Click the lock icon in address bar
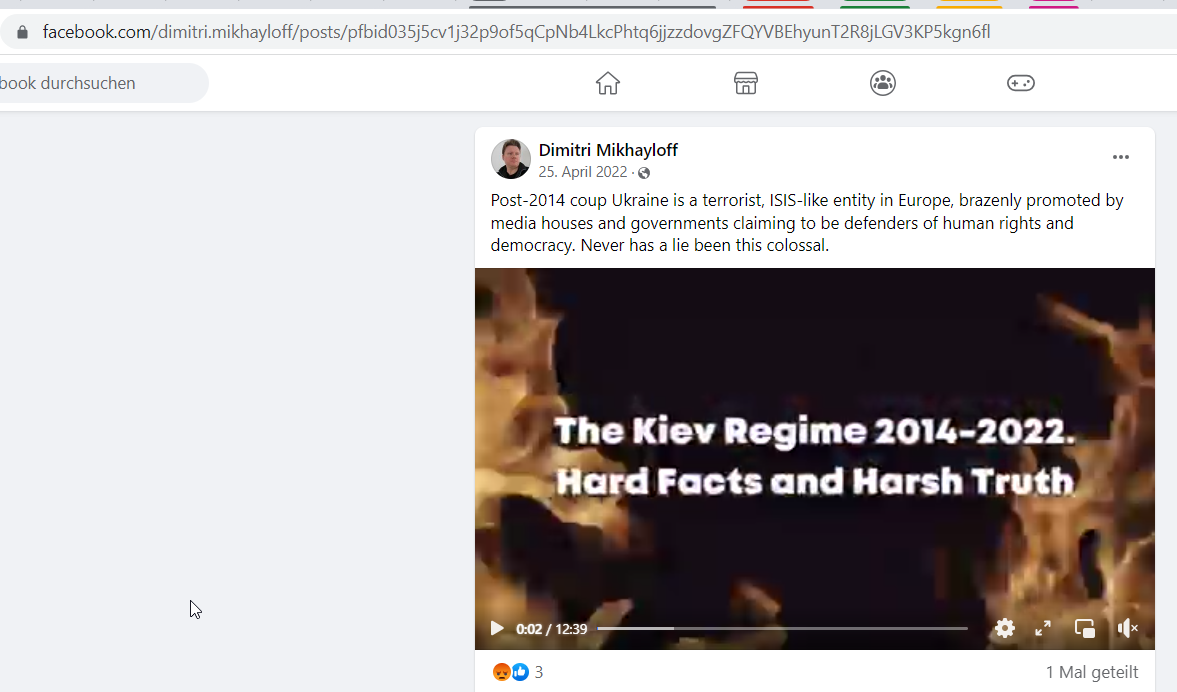This screenshot has width=1177, height=692. 23,32
